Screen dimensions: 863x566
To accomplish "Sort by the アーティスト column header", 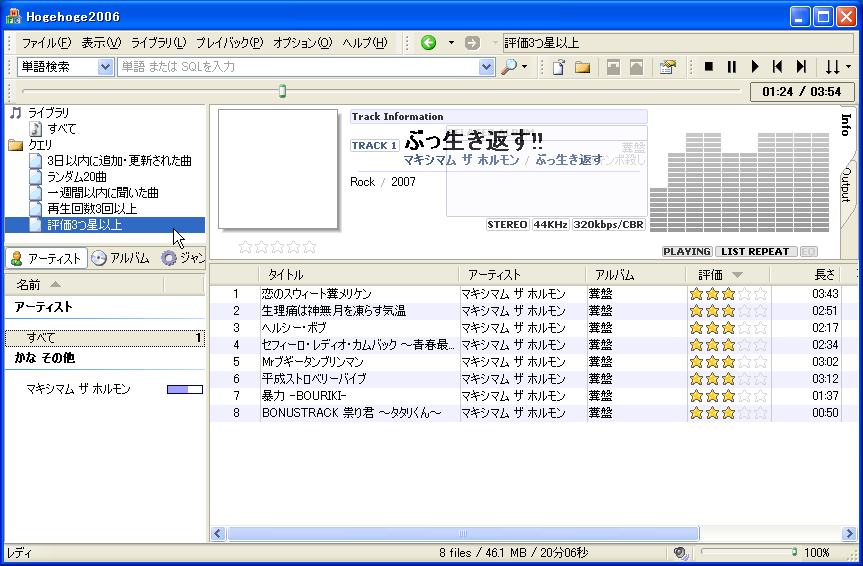I will (522, 274).
